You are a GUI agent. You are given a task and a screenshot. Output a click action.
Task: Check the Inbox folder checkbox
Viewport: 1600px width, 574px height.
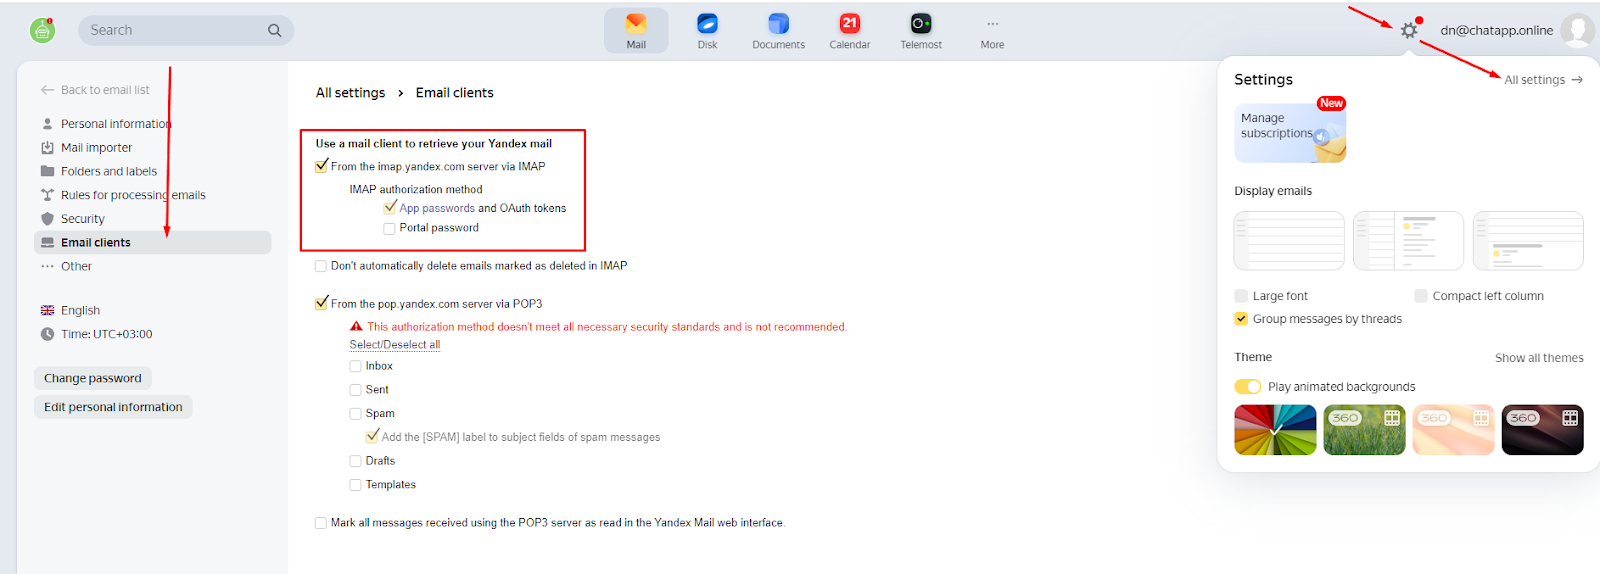pos(355,366)
